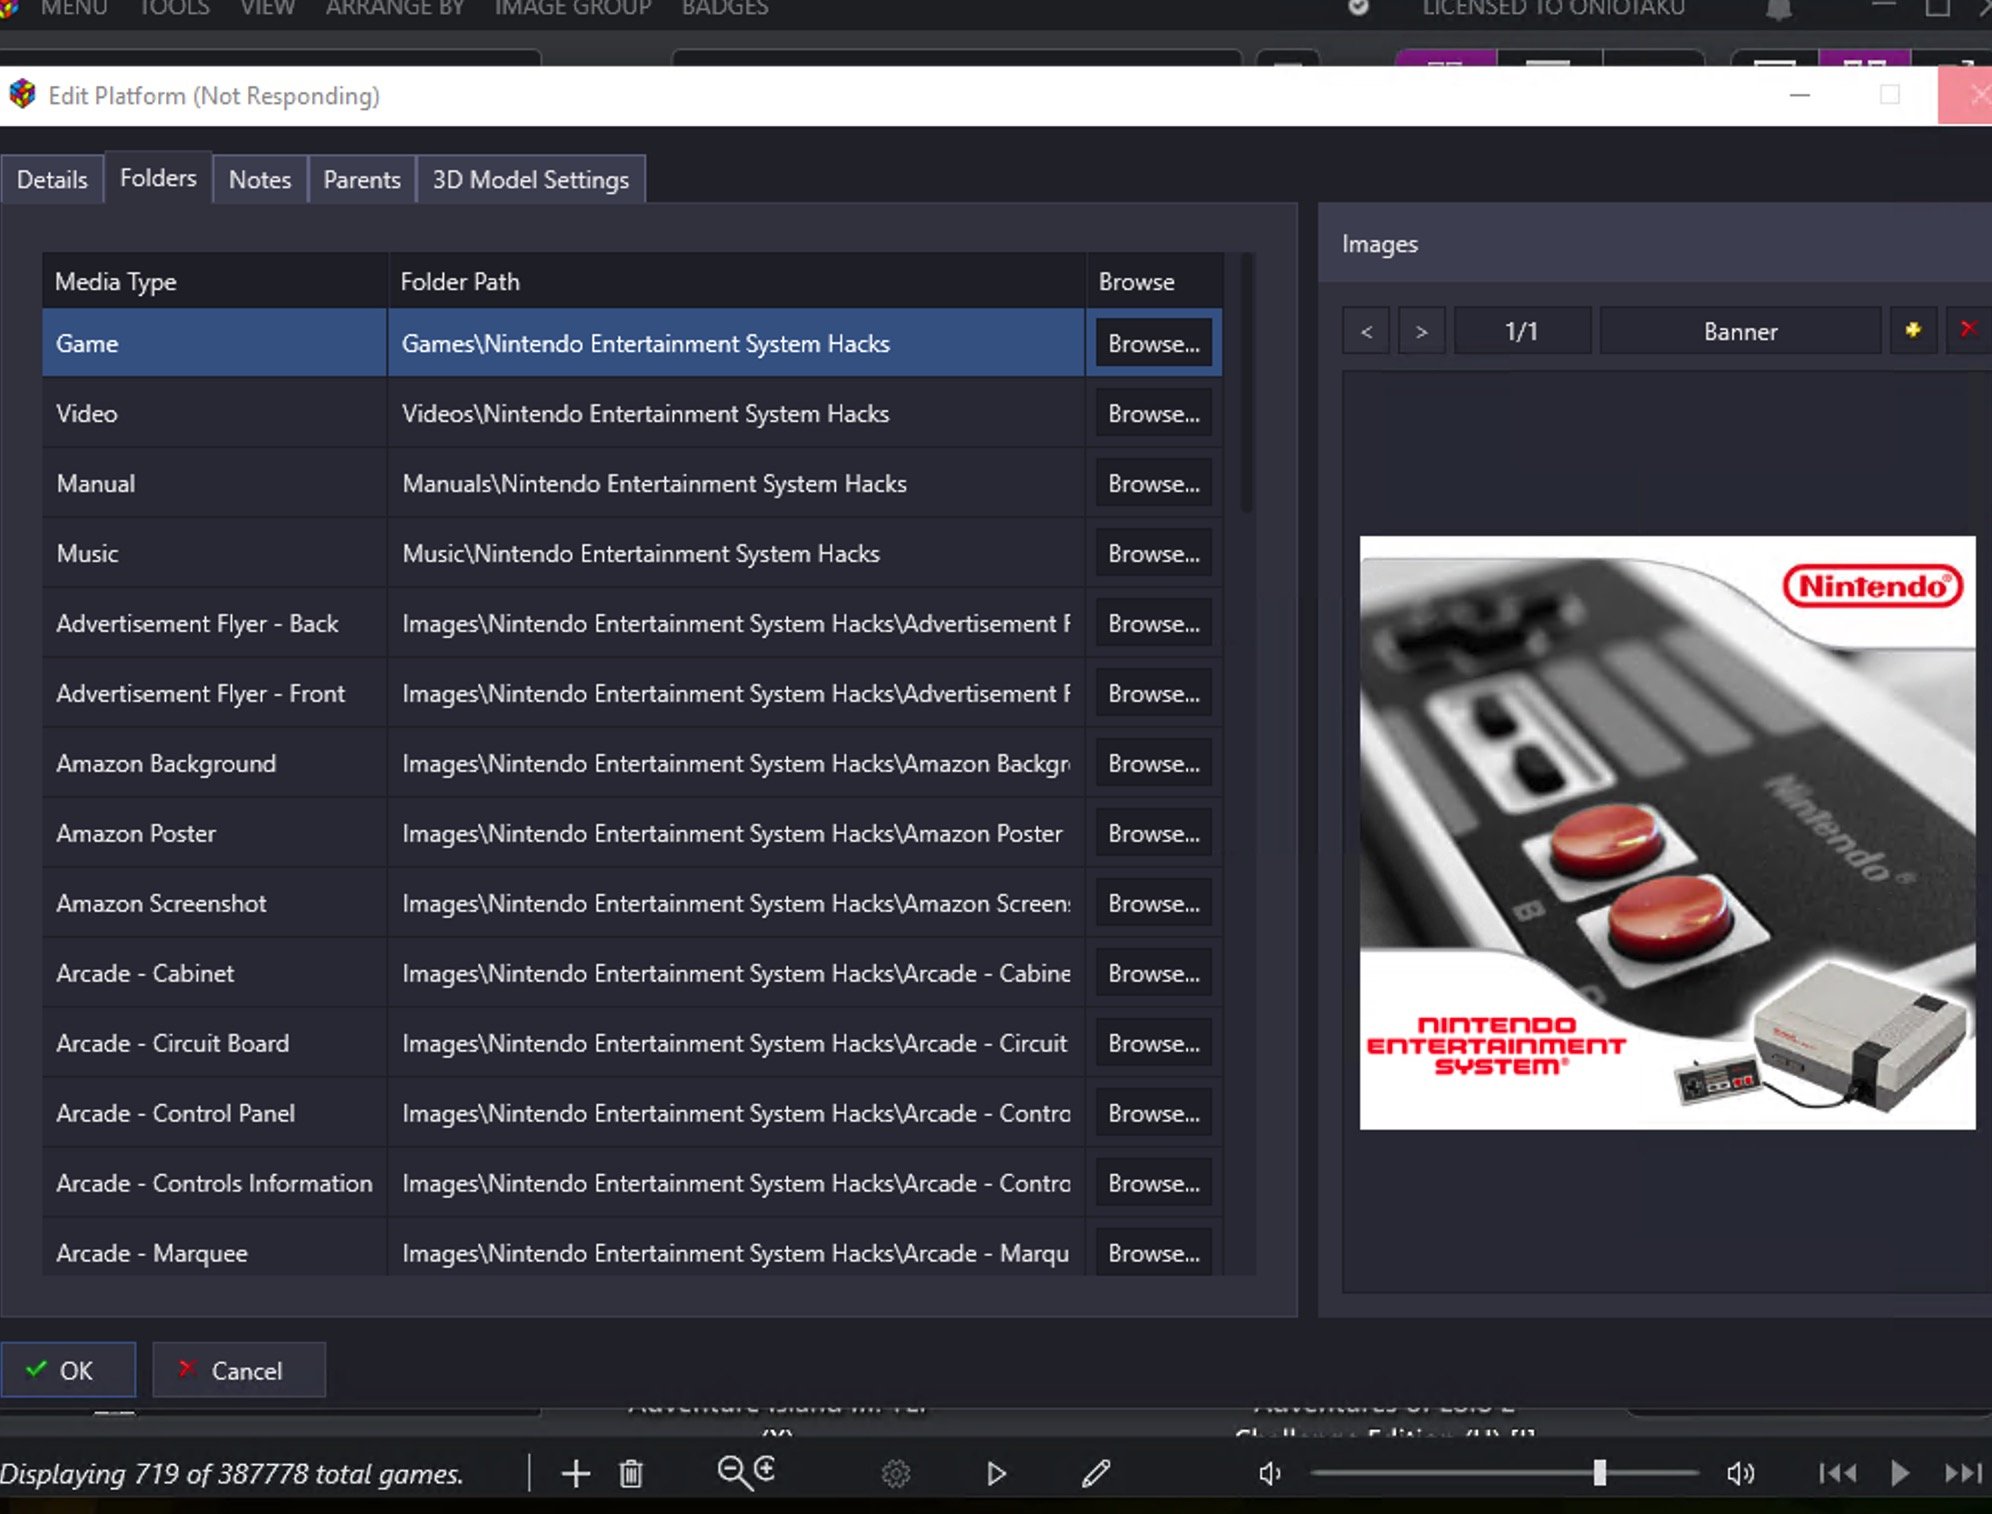Show previous image with left arrow

[x=1366, y=331]
